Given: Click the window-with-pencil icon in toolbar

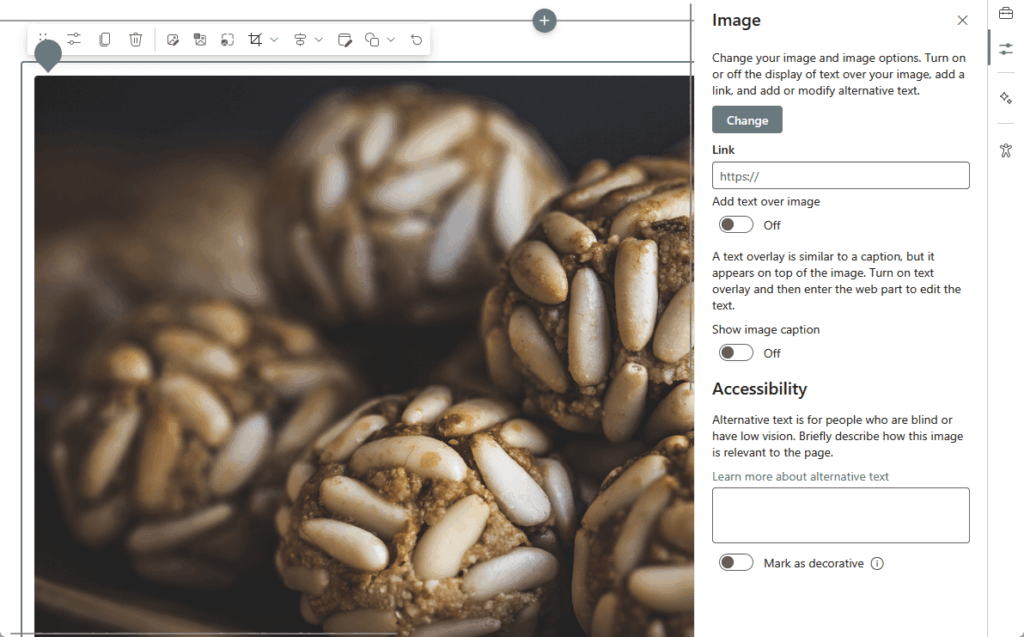Looking at the screenshot, I should click(345, 40).
